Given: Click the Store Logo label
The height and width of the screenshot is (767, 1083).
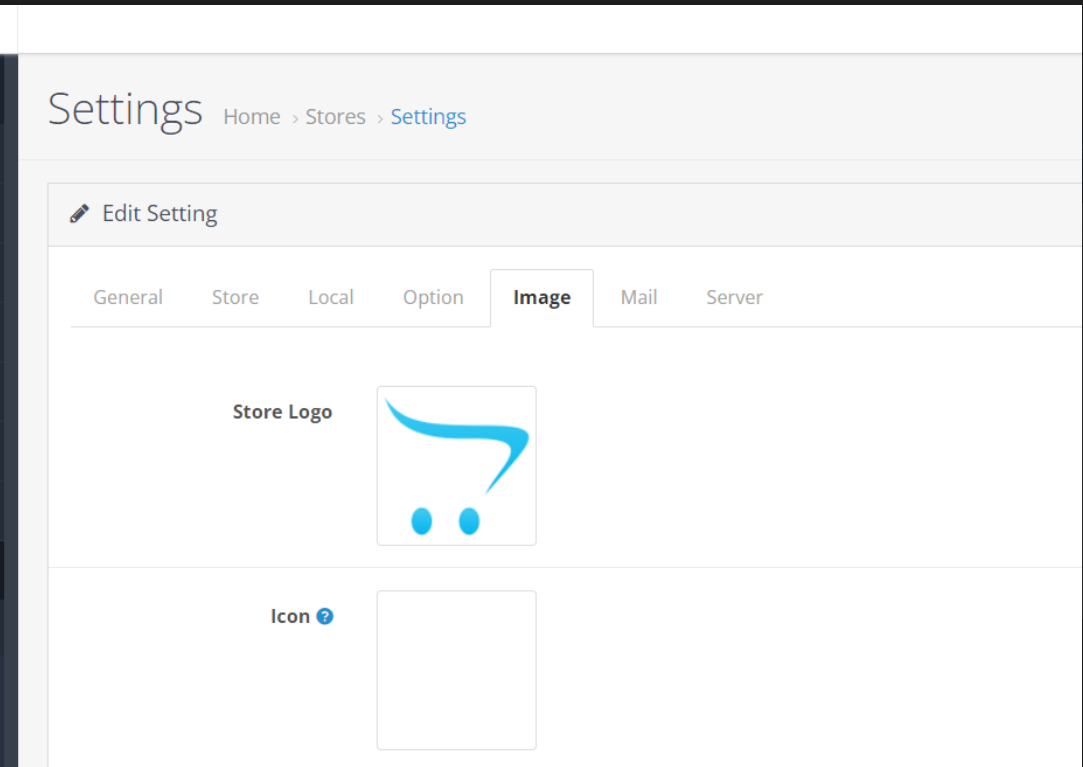Looking at the screenshot, I should (x=282, y=412).
